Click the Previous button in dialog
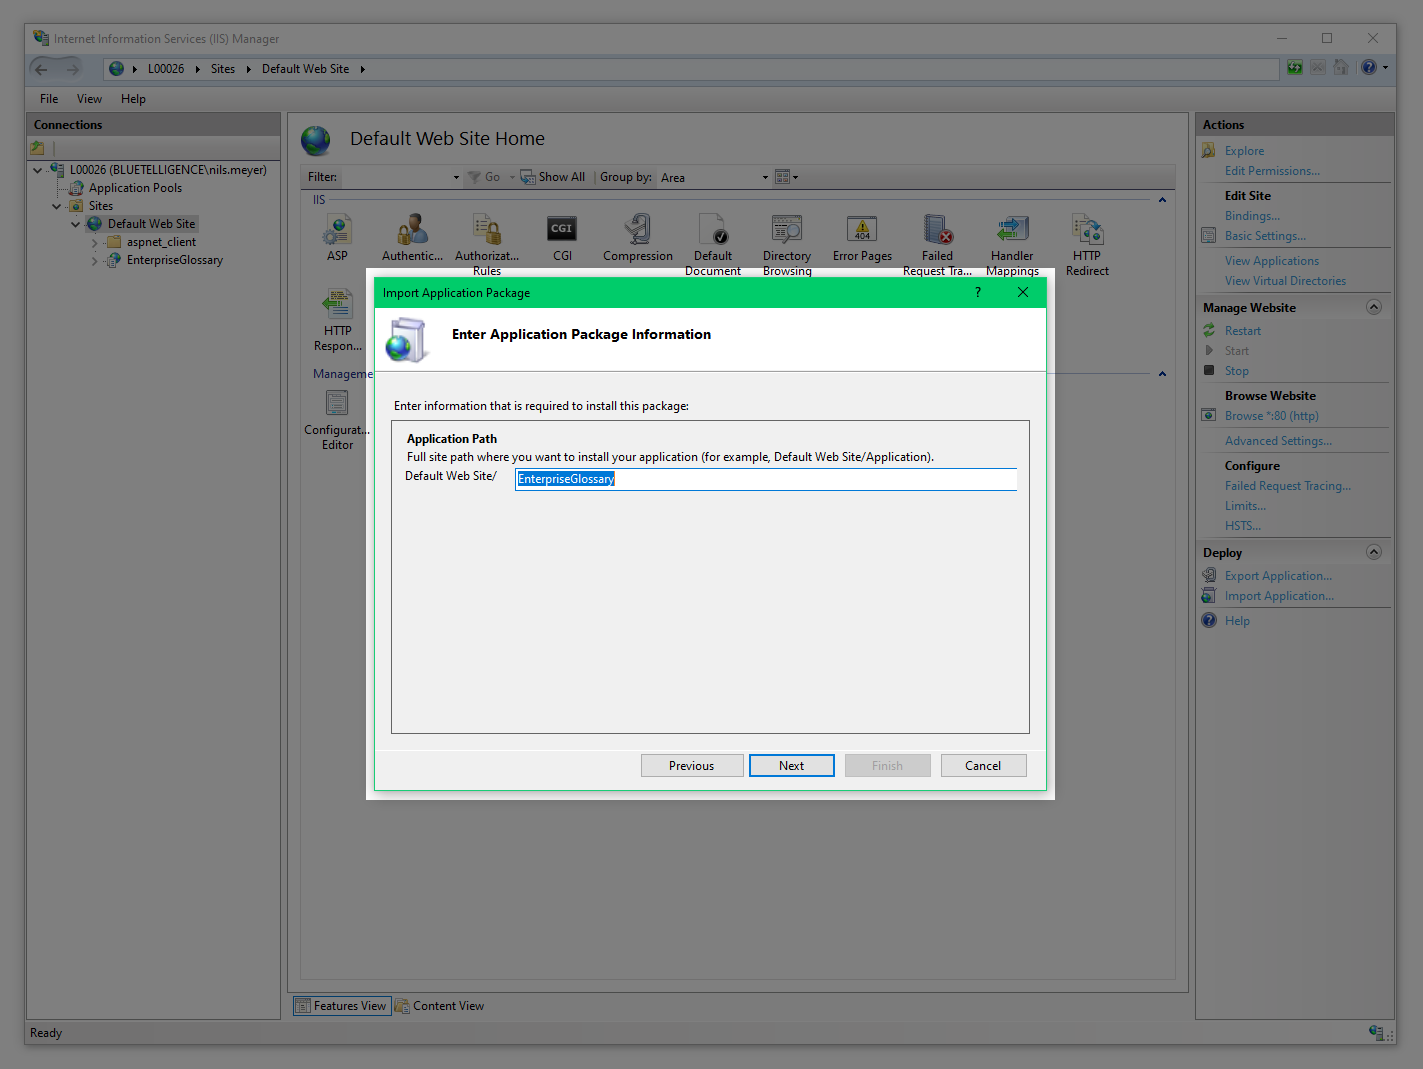Viewport: 1423px width, 1069px height. [691, 766]
